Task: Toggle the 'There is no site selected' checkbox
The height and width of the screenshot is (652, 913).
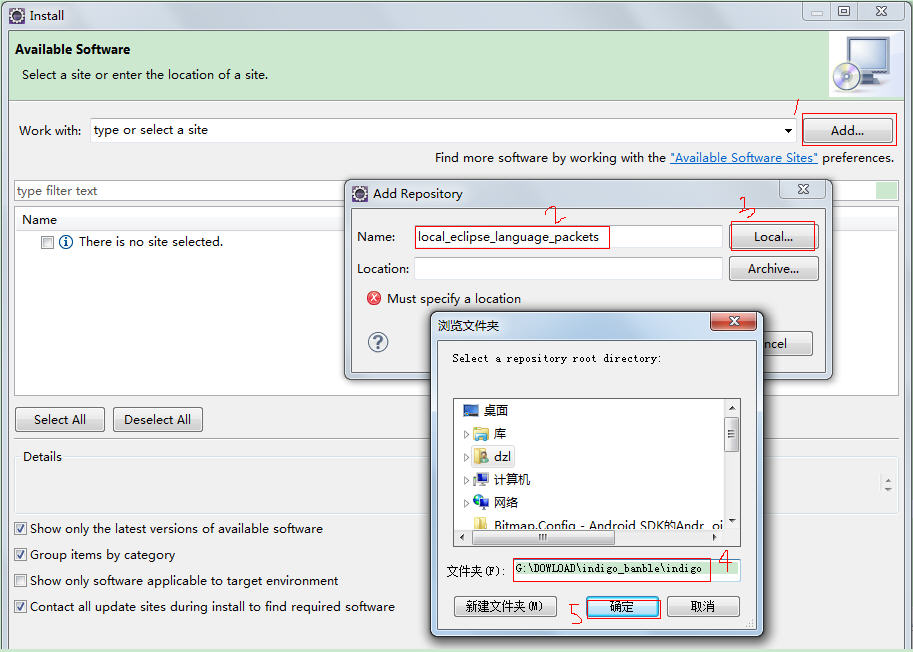Action: [x=48, y=242]
